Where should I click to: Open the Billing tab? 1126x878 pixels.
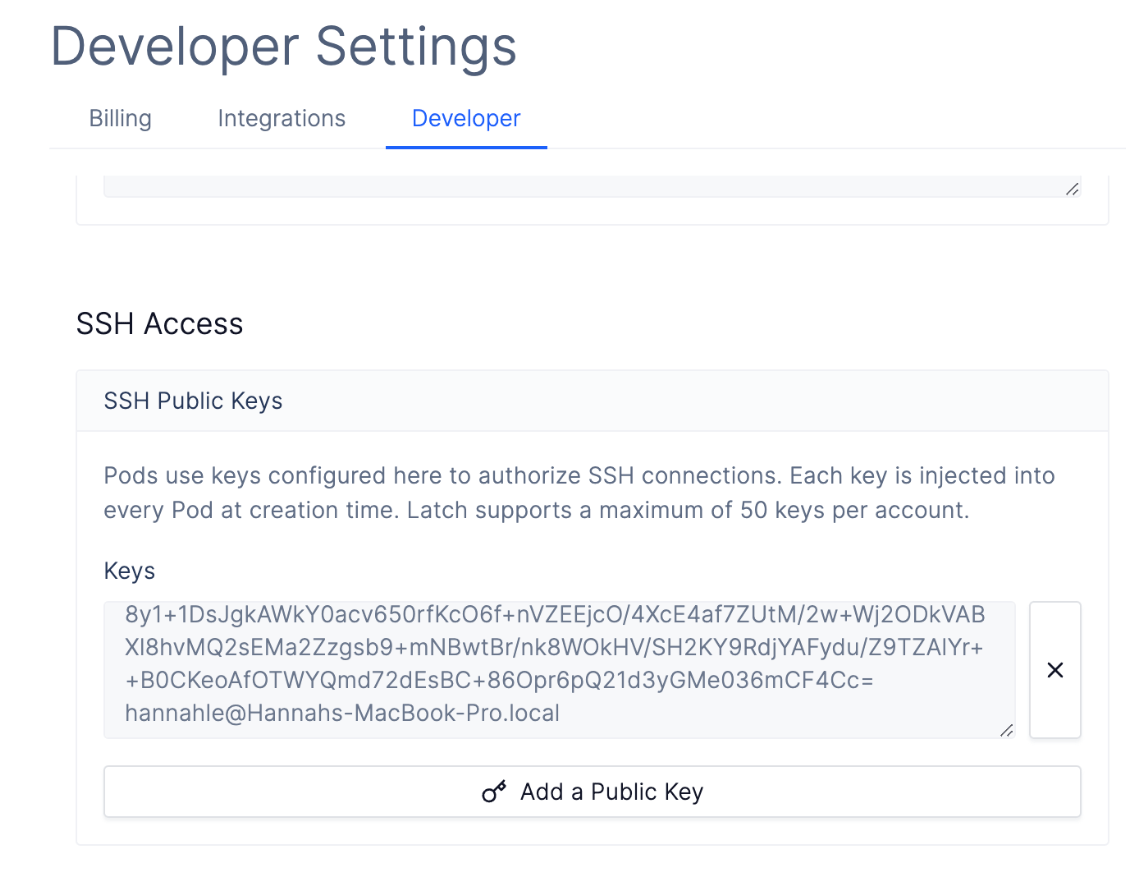pyautogui.click(x=120, y=118)
